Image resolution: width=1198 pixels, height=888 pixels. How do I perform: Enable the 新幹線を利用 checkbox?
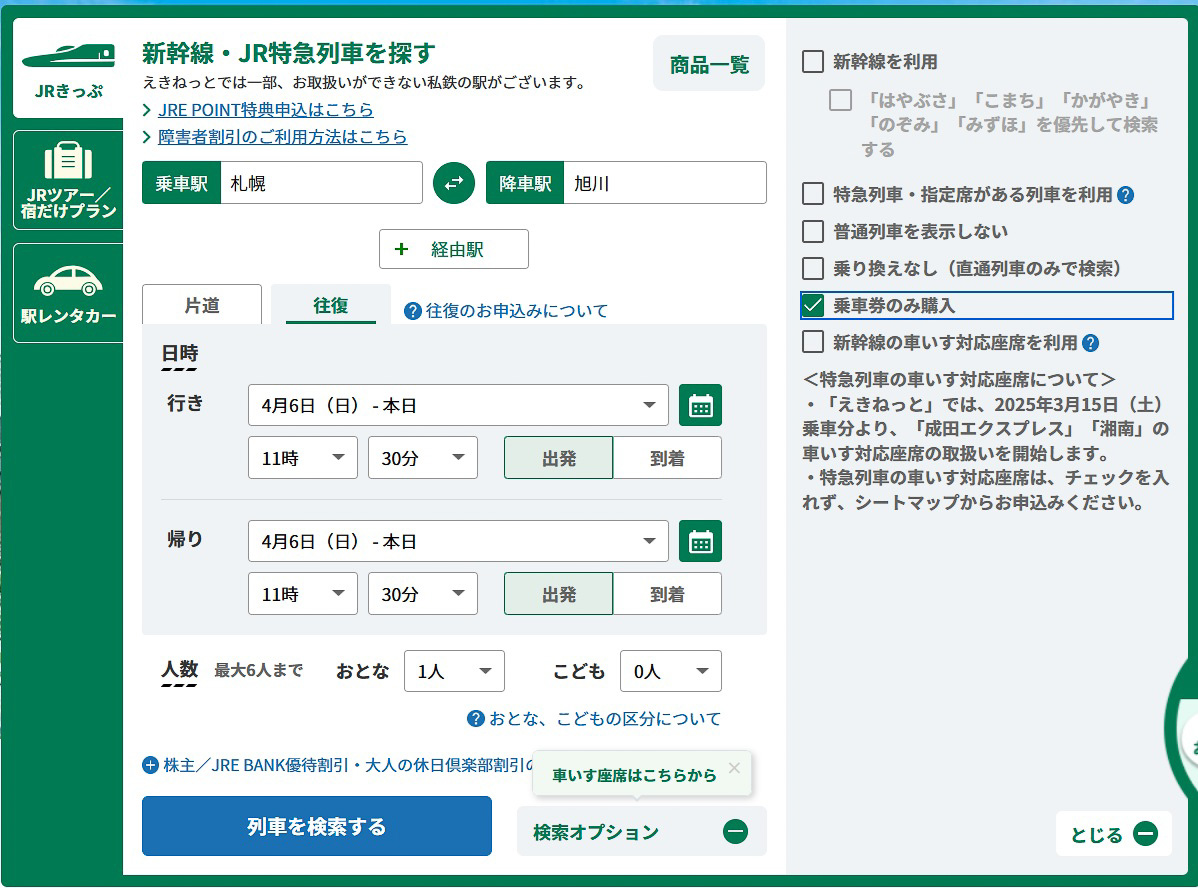(814, 61)
